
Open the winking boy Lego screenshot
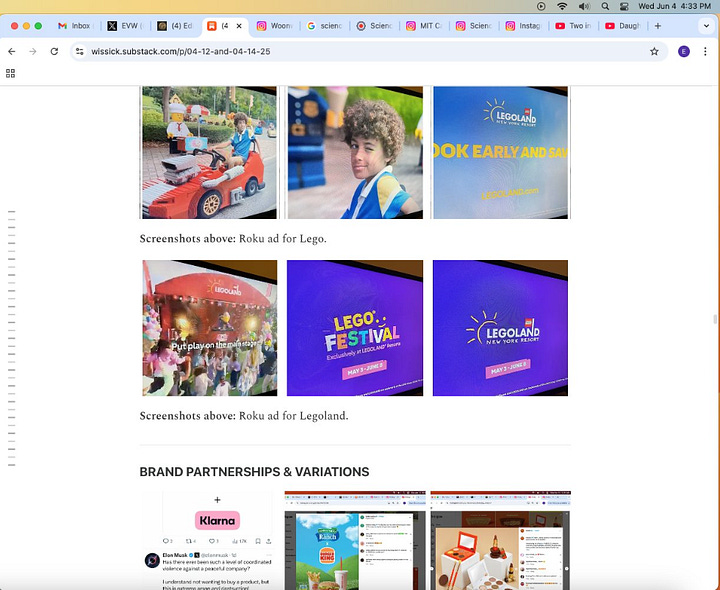(355, 152)
